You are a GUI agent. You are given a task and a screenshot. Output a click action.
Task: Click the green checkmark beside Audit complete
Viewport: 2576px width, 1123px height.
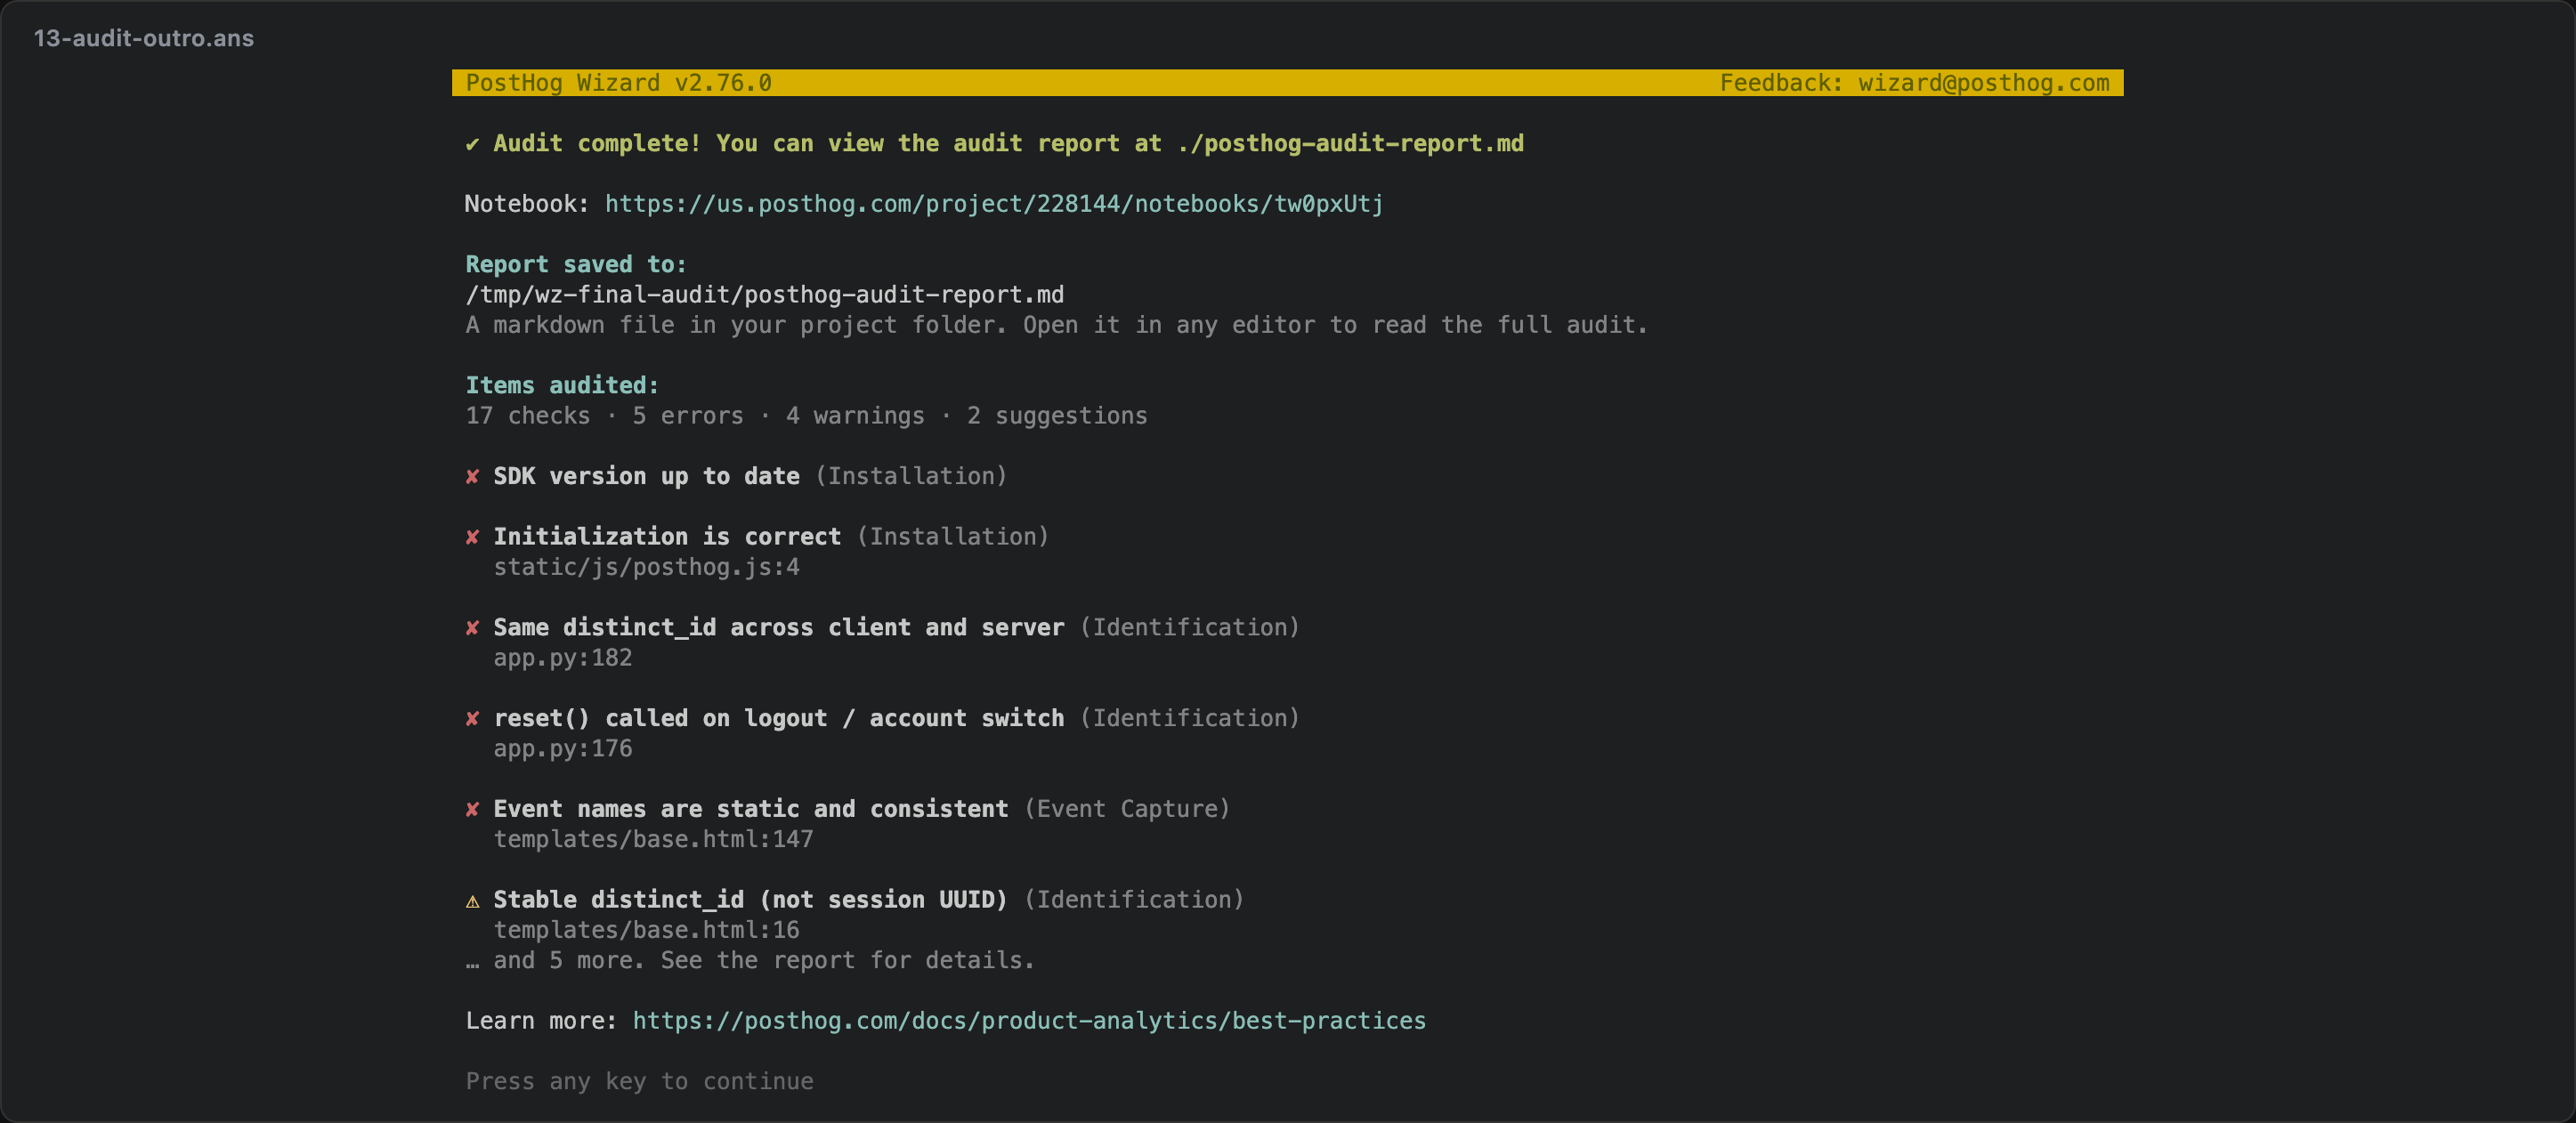(x=472, y=144)
